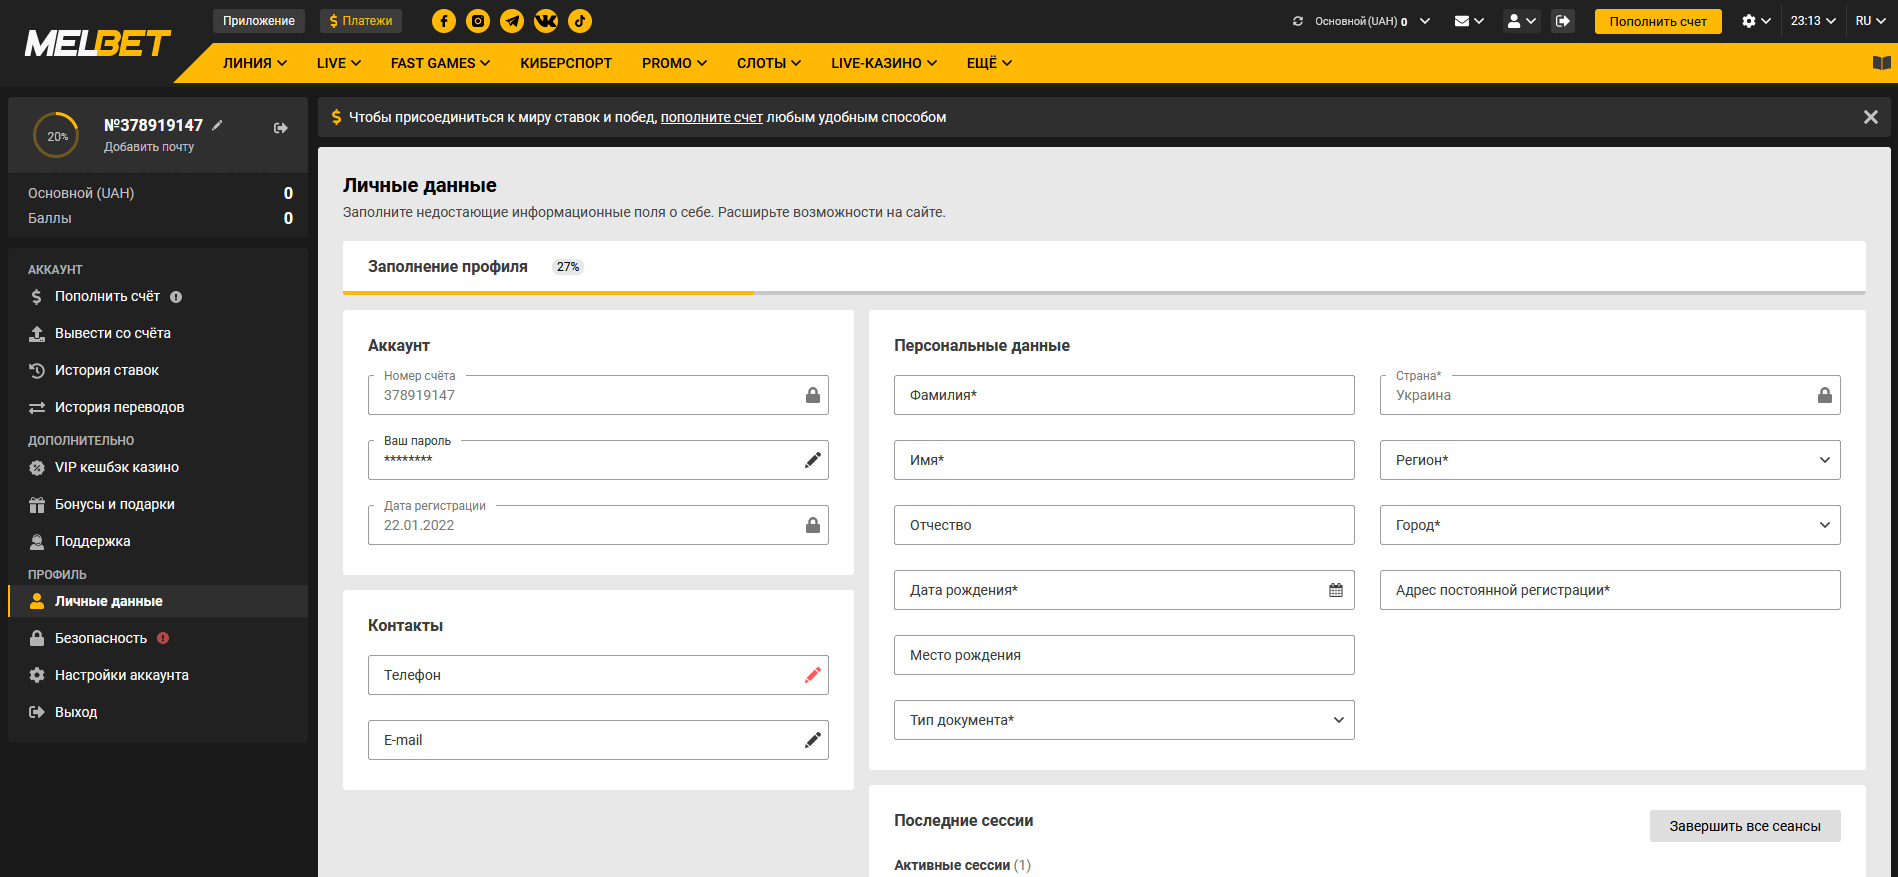
Task: Edit the account number with the pencil icon
Action: click(x=217, y=125)
